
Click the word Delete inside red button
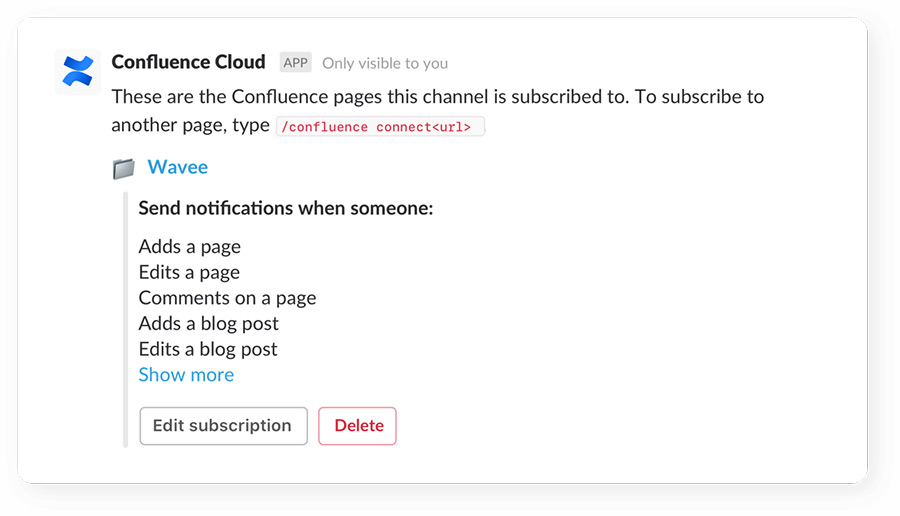(359, 425)
